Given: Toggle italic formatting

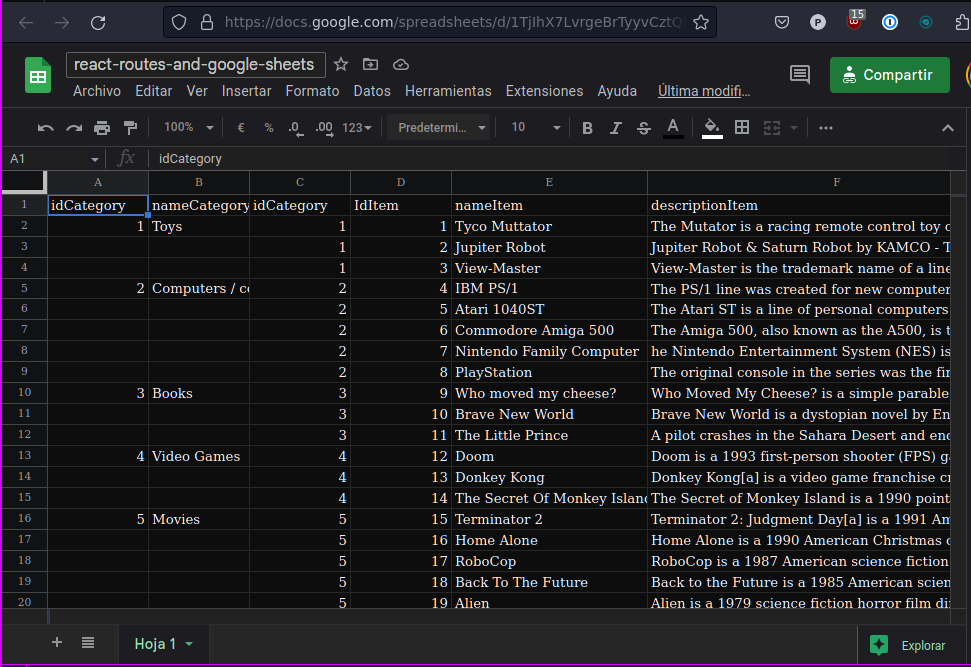Looking at the screenshot, I should 615,128.
